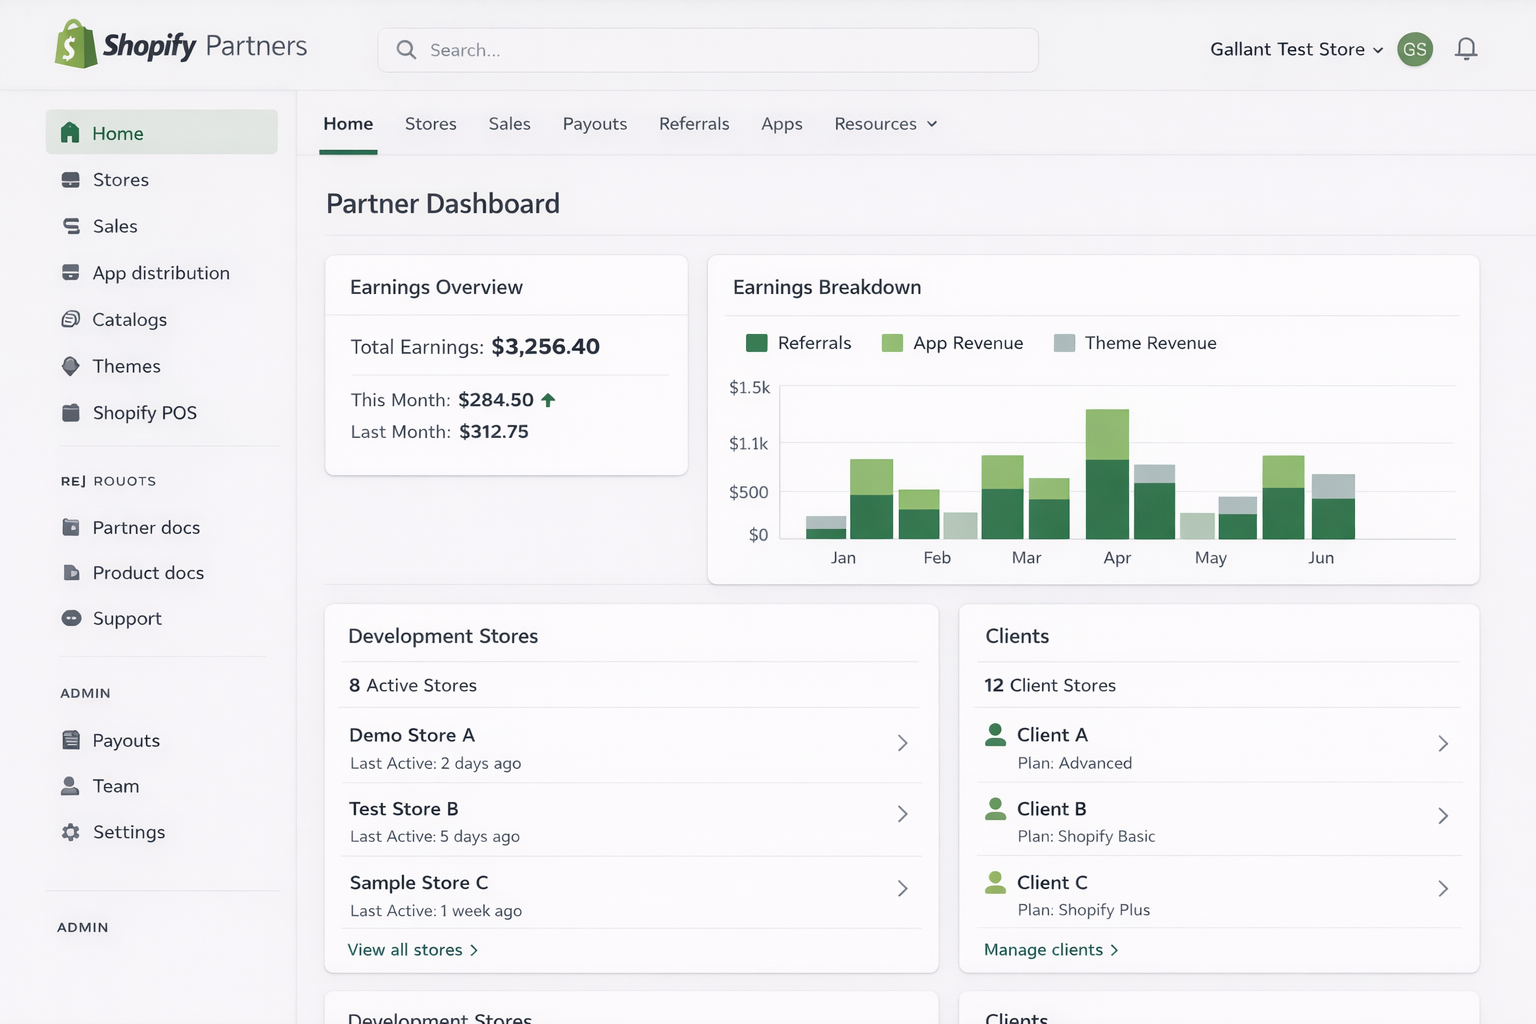1536x1024 pixels.
Task: Expand the Resources dropdown menu
Action: point(885,124)
